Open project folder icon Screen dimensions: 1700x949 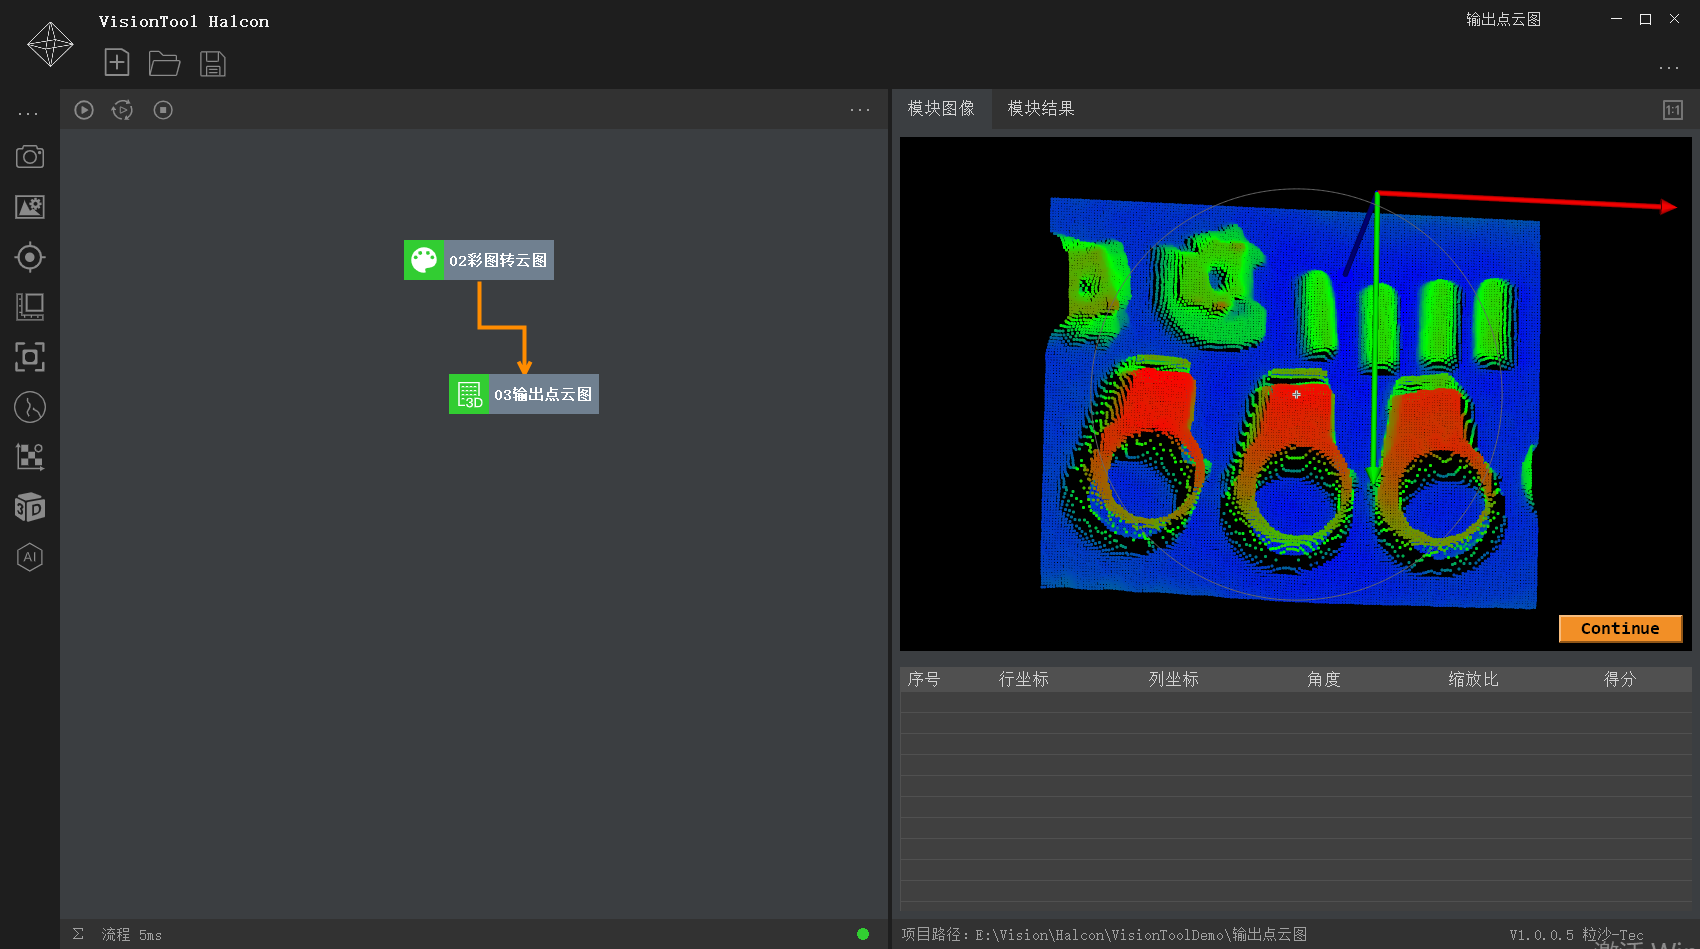[164, 64]
